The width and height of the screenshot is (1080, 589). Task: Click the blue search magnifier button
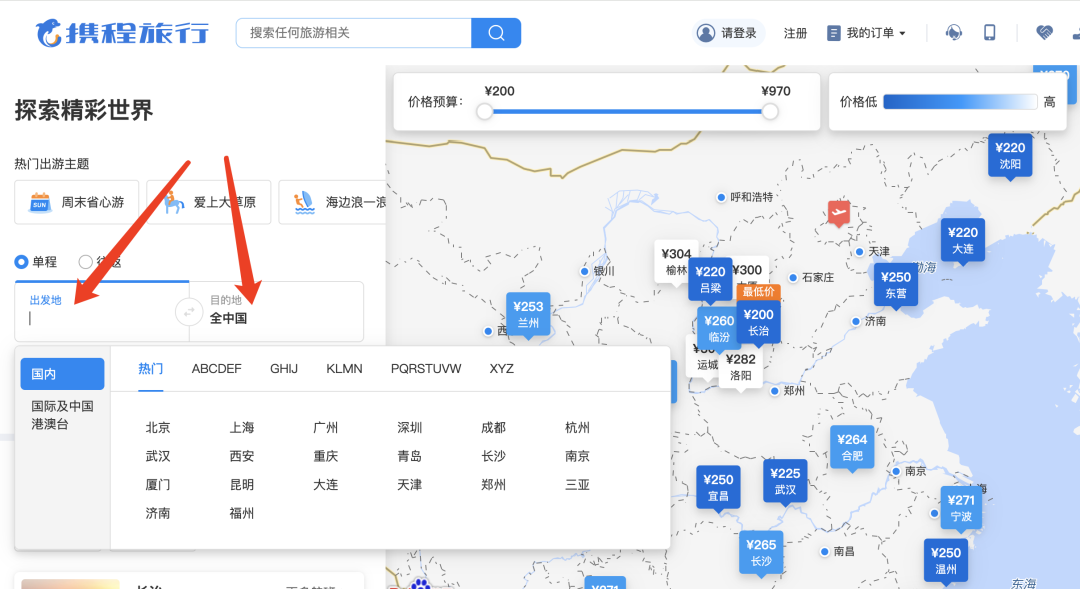[496, 33]
